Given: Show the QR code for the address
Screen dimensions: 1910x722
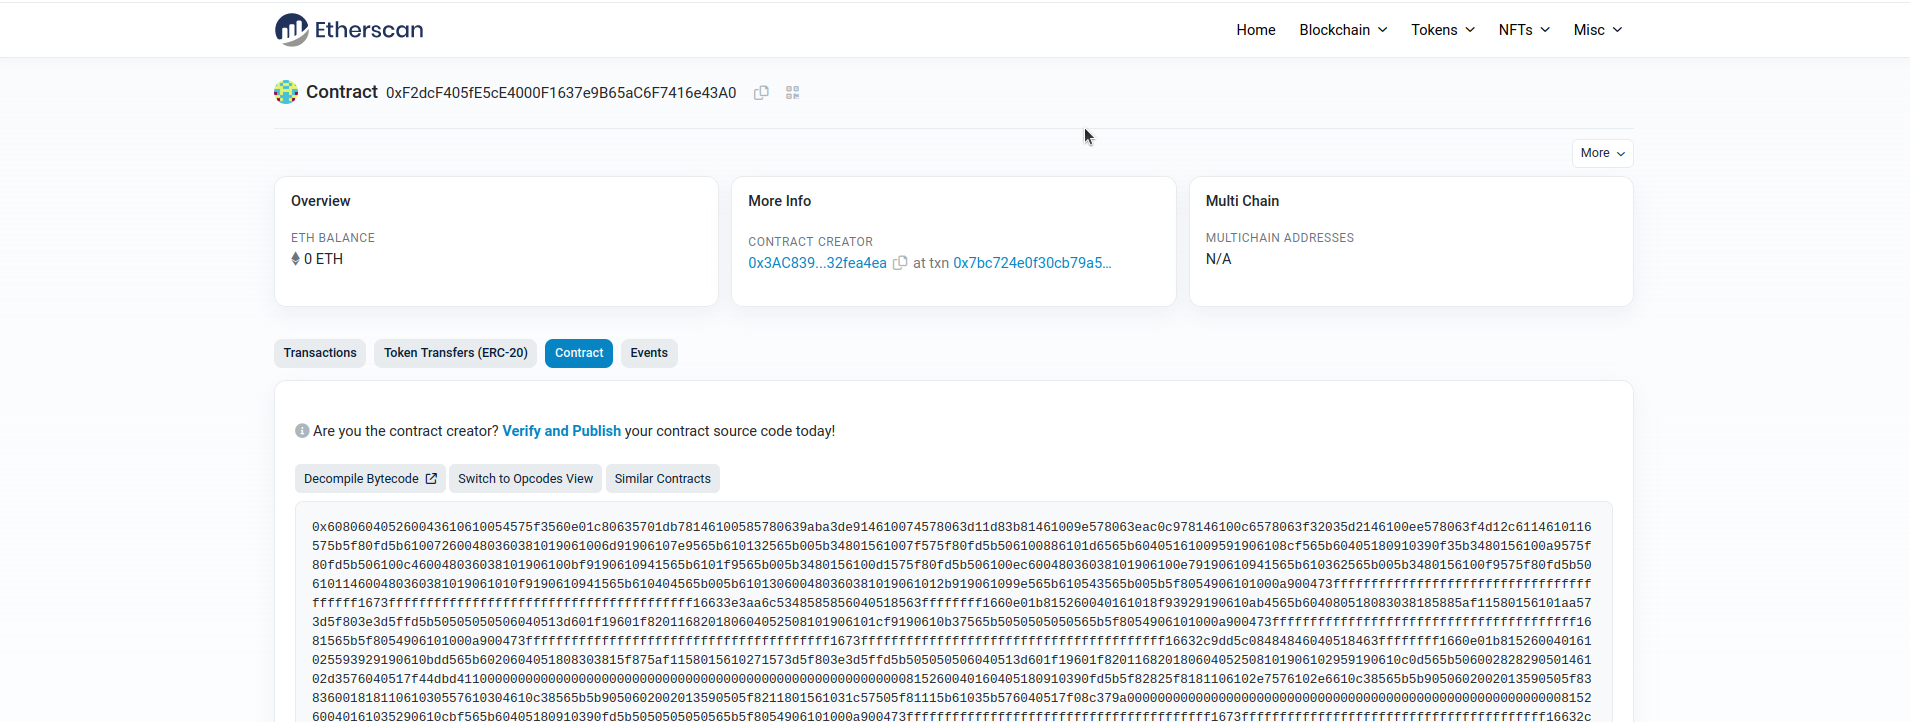Looking at the screenshot, I should (793, 93).
